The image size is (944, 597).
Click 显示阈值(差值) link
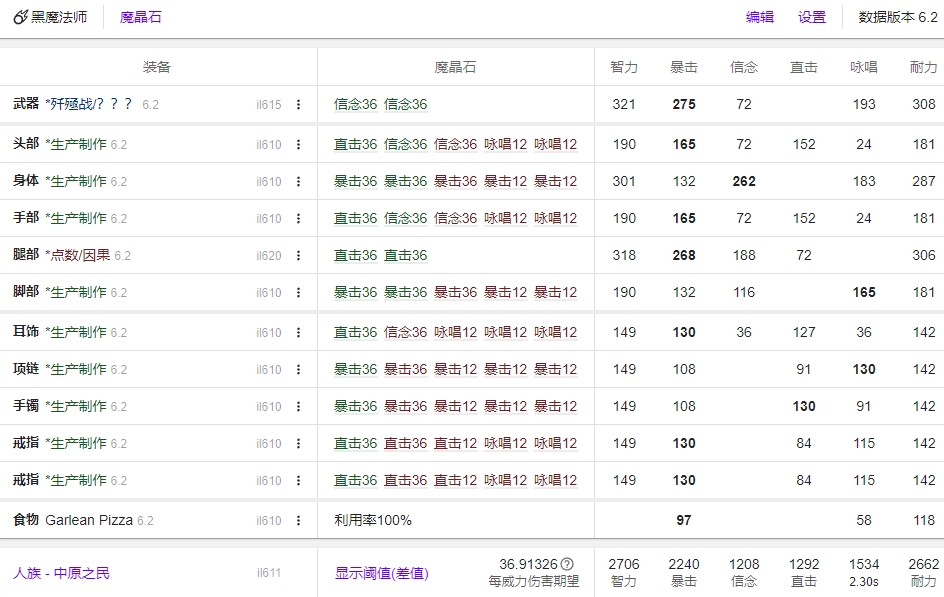pos(381,573)
